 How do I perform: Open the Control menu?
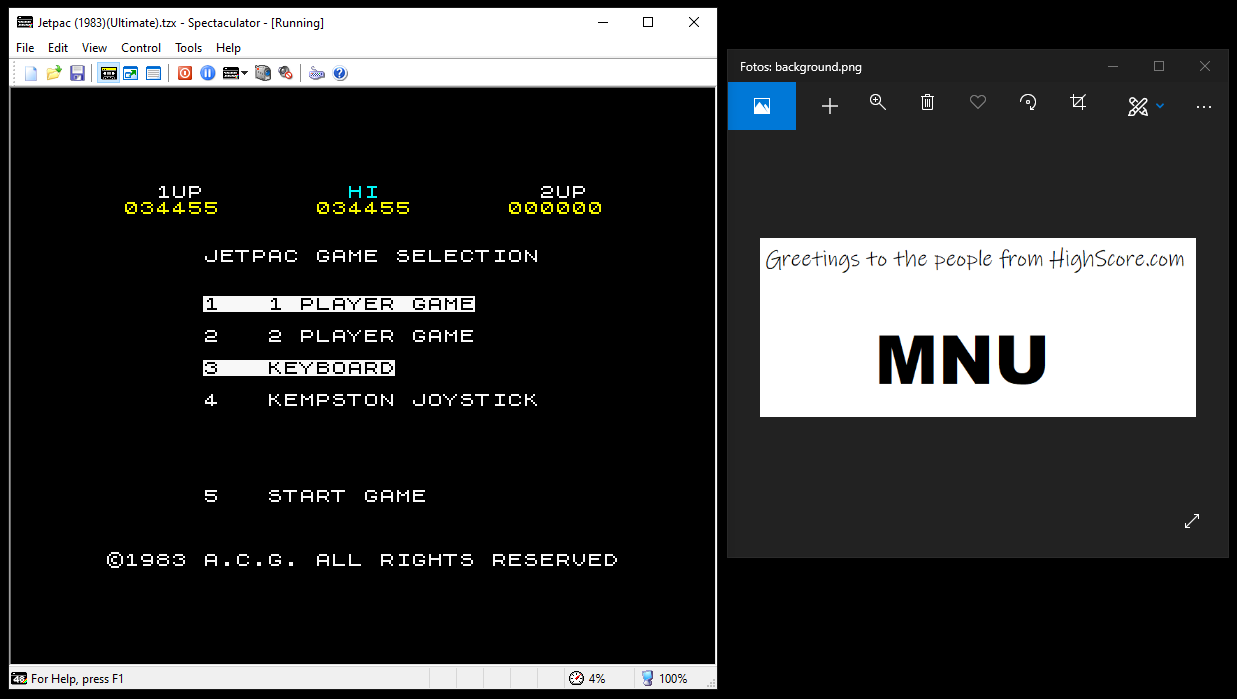coord(141,47)
